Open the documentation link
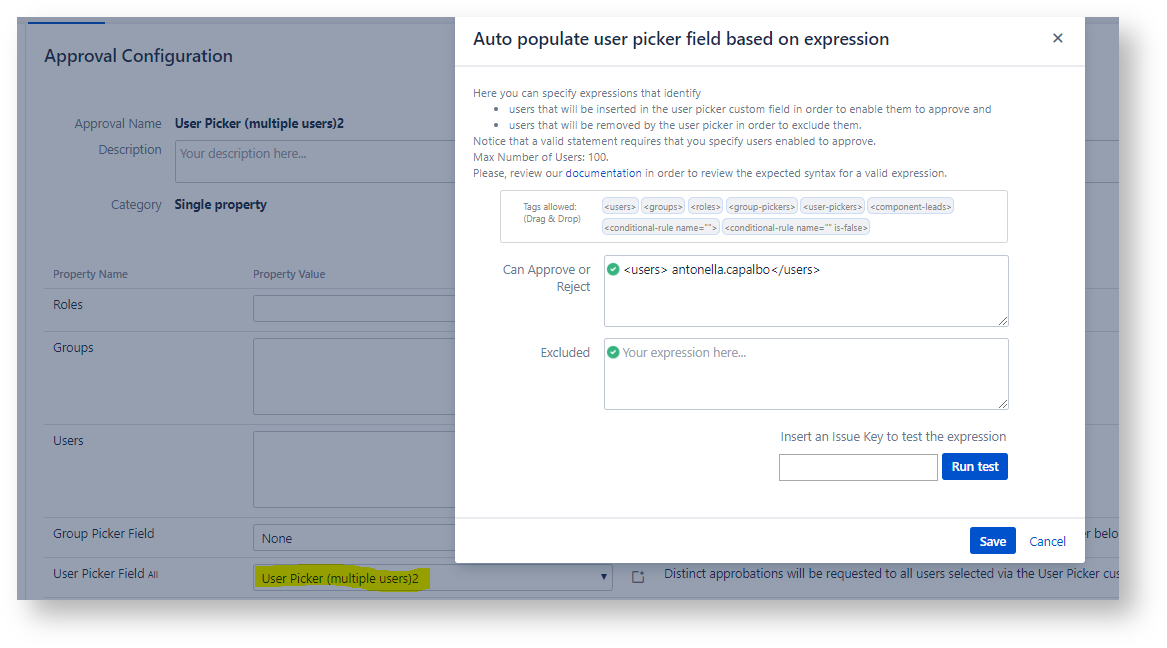Screen dimensions: 1167x648 [x=603, y=173]
